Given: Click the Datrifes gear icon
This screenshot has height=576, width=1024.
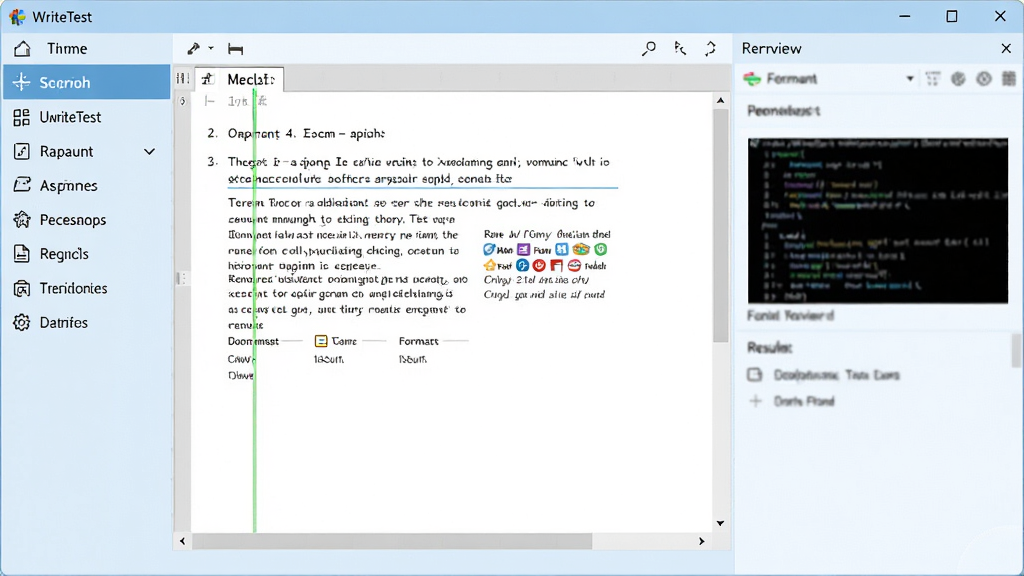Looking at the screenshot, I should (x=22, y=323).
